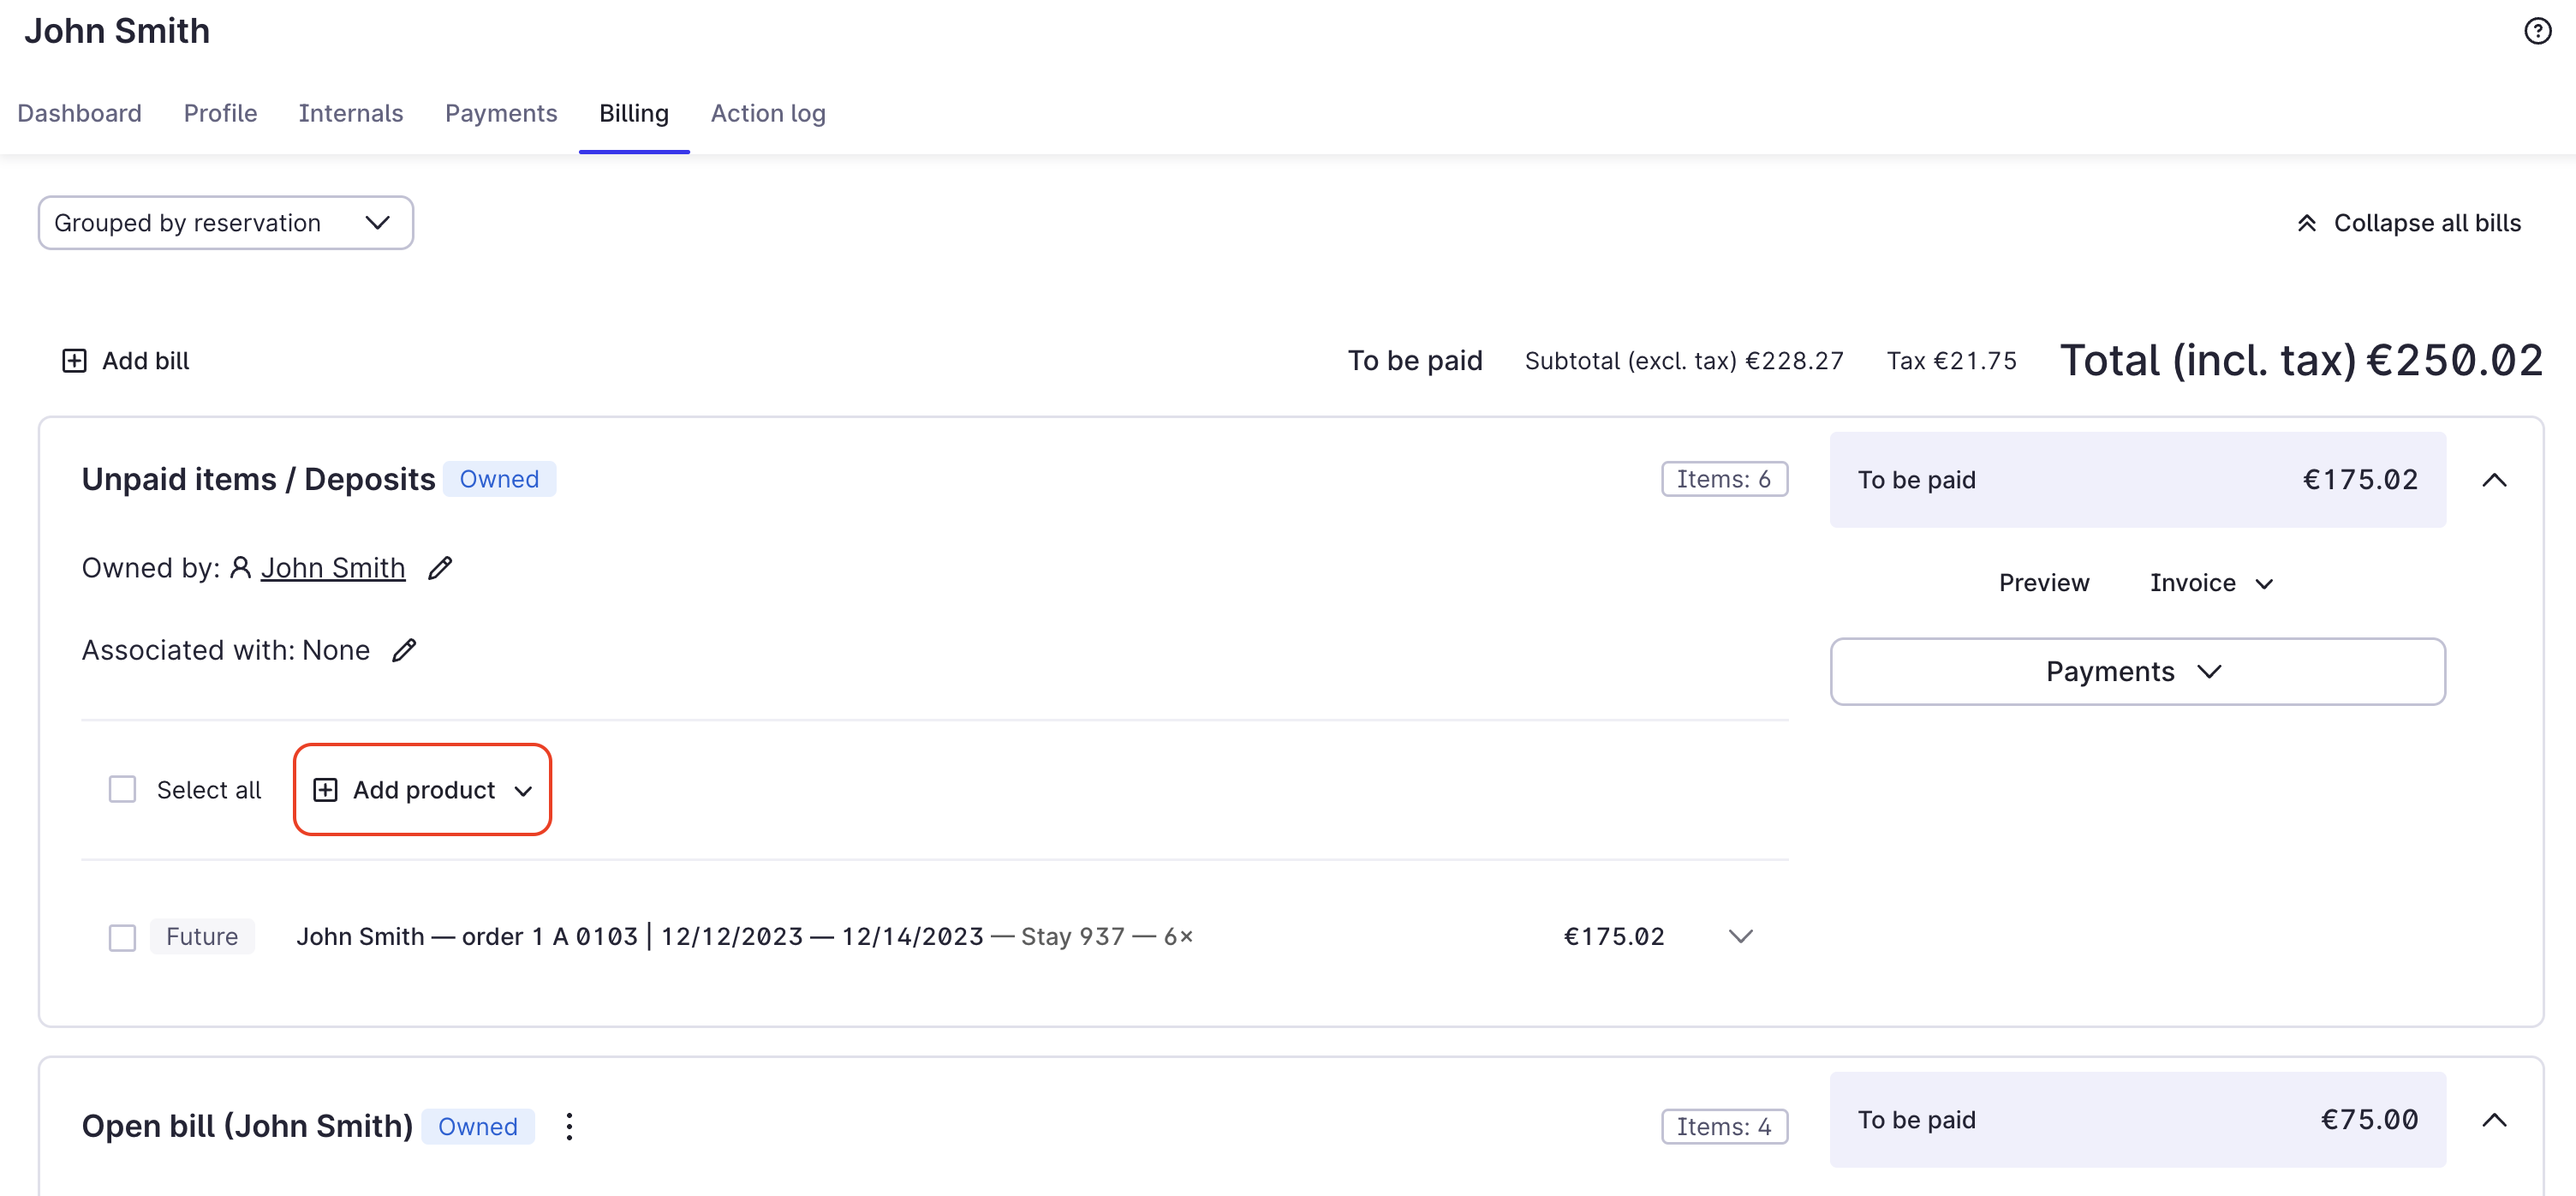Viewport: 2576px width, 1196px height.
Task: Collapse the Unpaid items / Deposits bill
Action: (2494, 480)
